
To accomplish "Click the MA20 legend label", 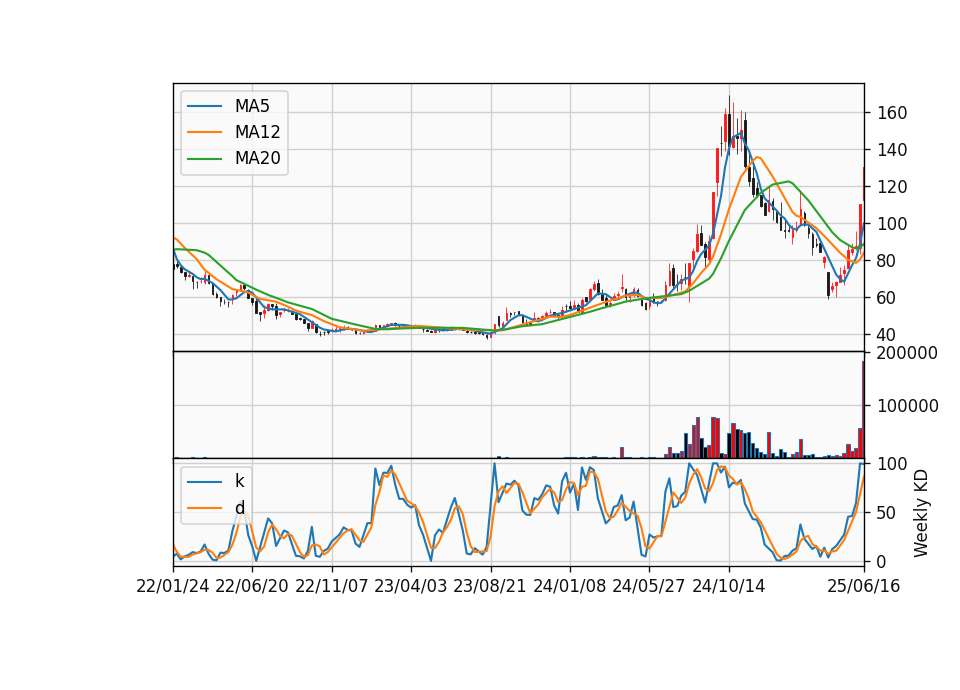I will click(257, 159).
